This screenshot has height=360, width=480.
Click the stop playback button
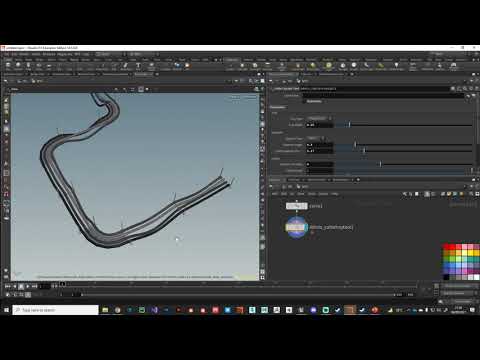(x=21, y=286)
